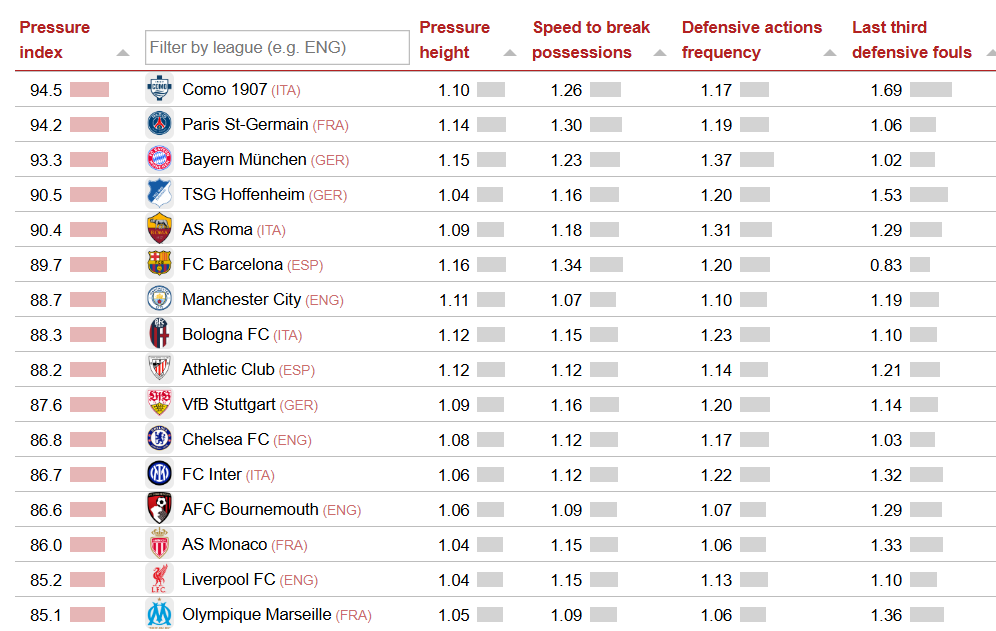This screenshot has height=631, width=996.
Task: Click the Pressure index column header text
Action: [x=54, y=40]
